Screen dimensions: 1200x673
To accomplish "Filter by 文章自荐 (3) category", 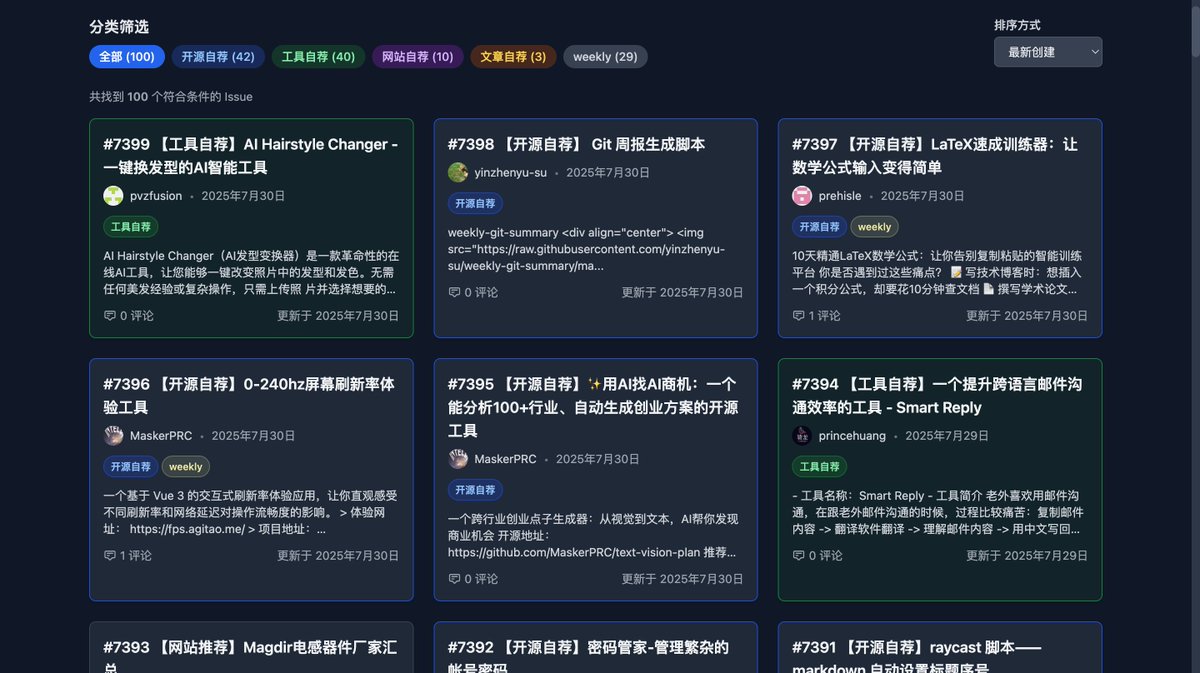I will coord(513,57).
